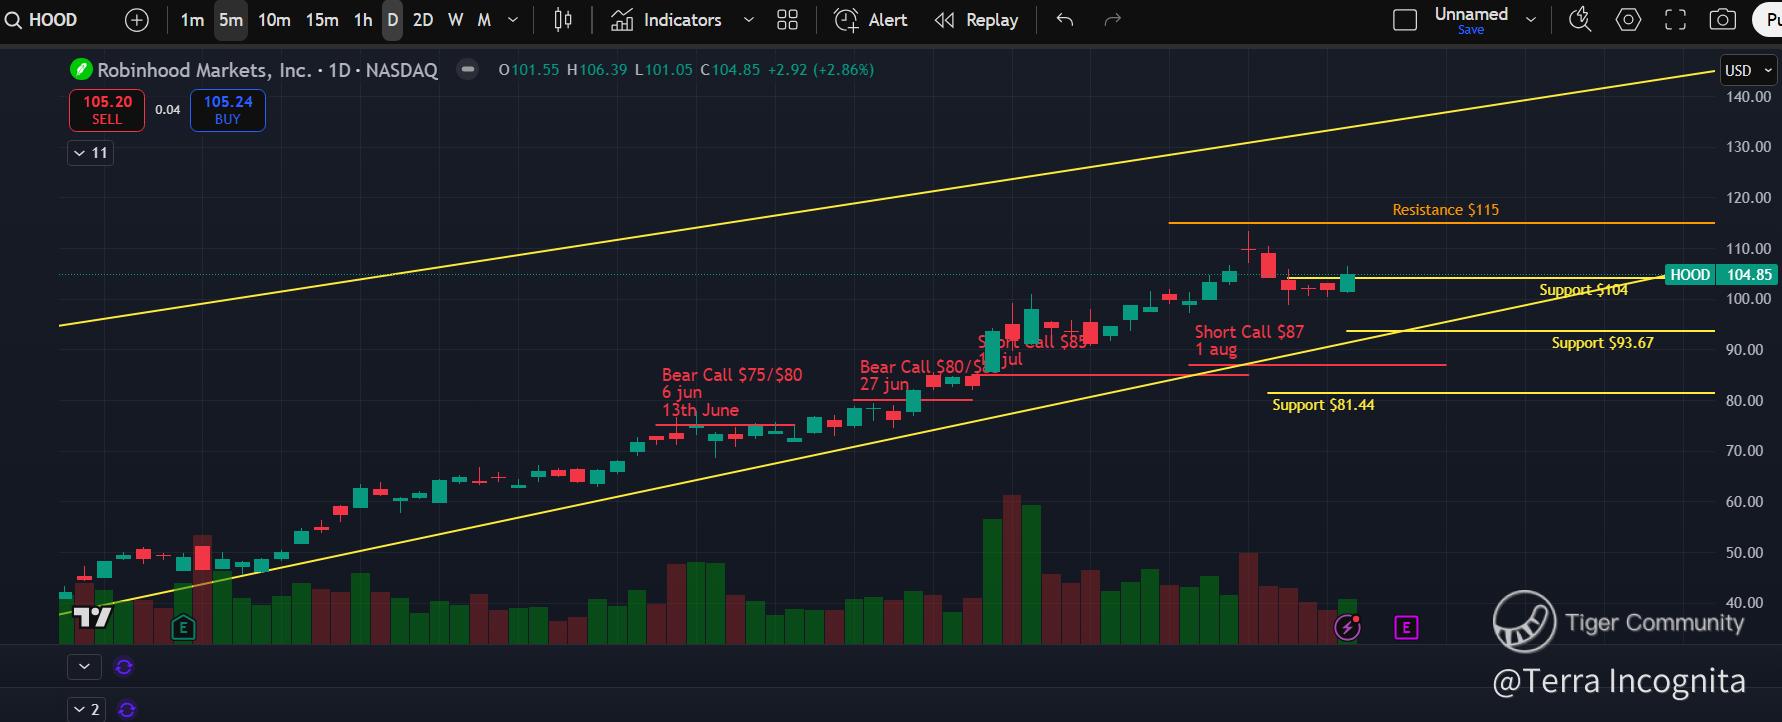This screenshot has width=1782, height=722.
Task: Click the HOOD 104.85 price label
Action: [1720, 275]
